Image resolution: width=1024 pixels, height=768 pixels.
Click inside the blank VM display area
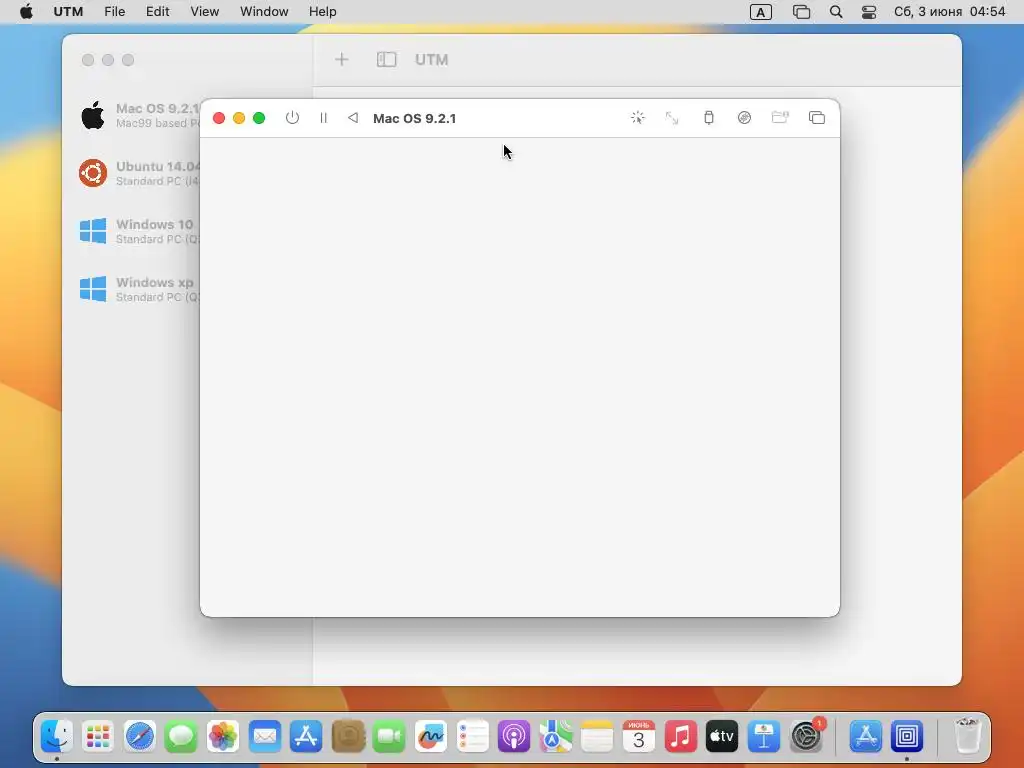point(520,377)
